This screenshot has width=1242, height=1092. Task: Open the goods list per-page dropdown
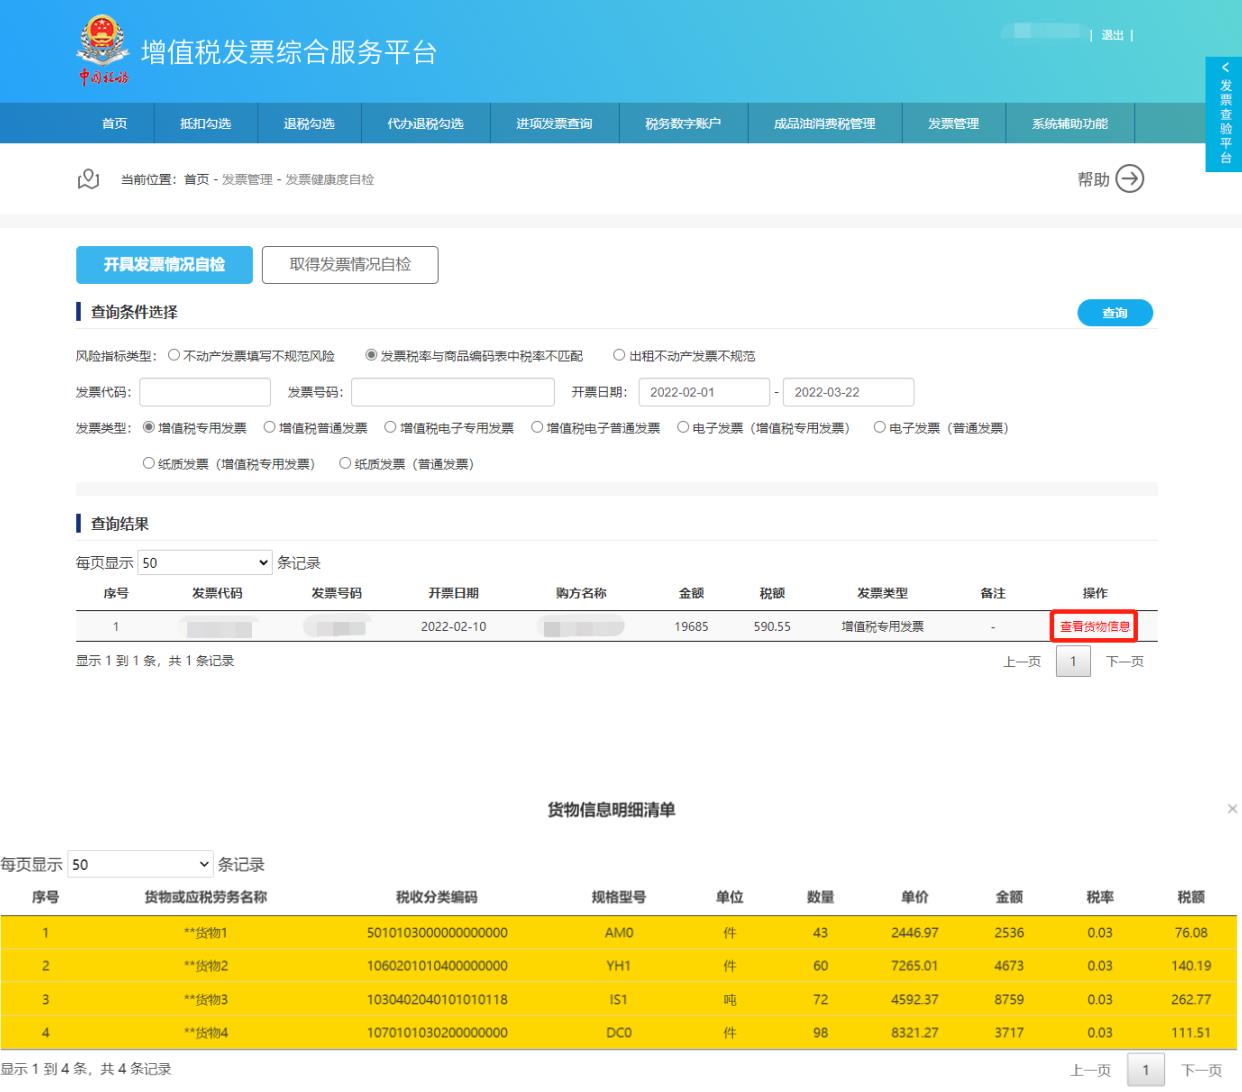click(x=141, y=864)
